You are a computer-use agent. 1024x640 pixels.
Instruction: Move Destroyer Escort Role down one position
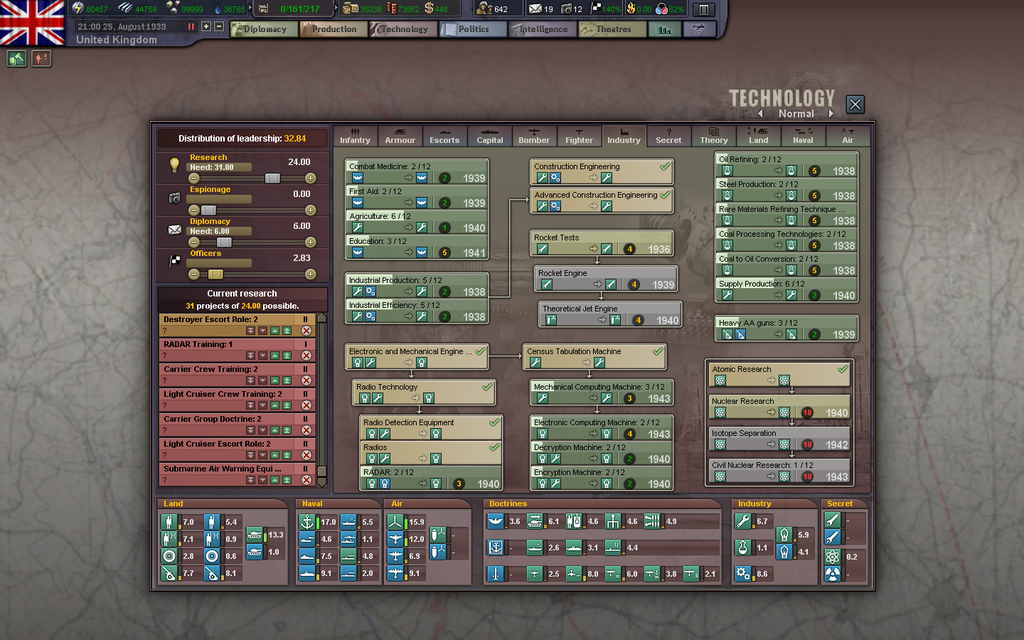[263, 330]
